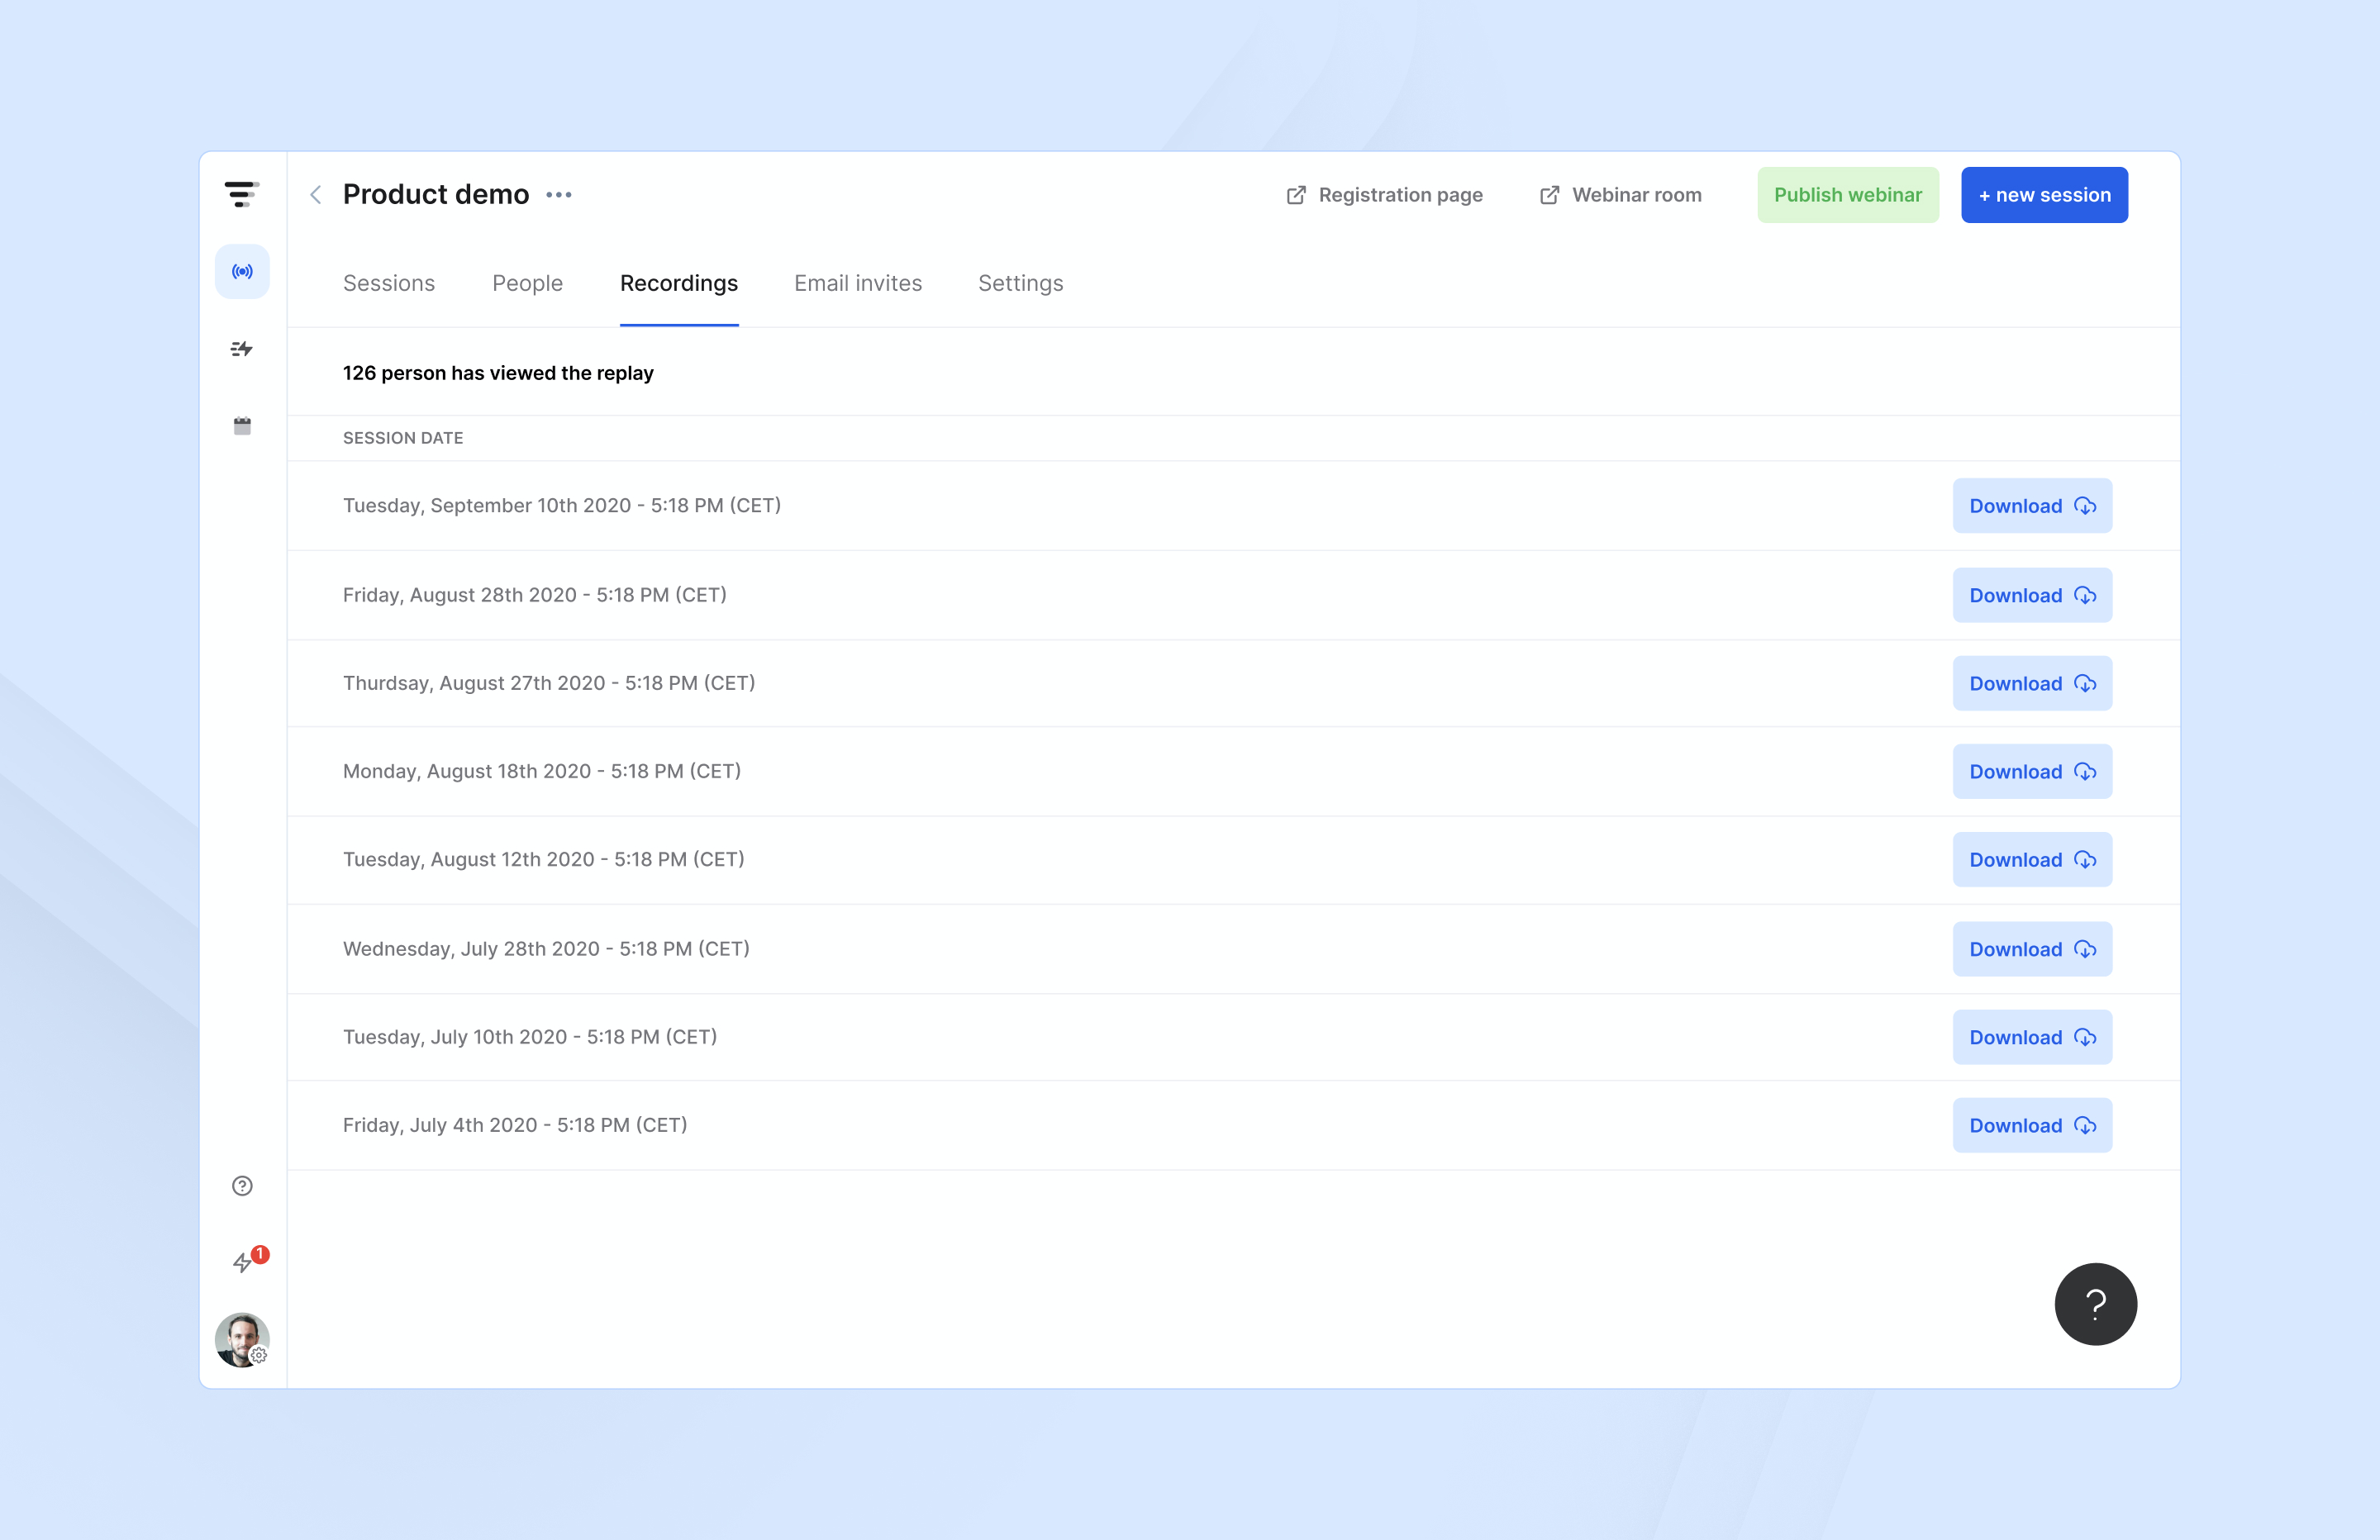The image size is (2380, 1540).
Task: Click the + new session button
Action: [x=2044, y=195]
